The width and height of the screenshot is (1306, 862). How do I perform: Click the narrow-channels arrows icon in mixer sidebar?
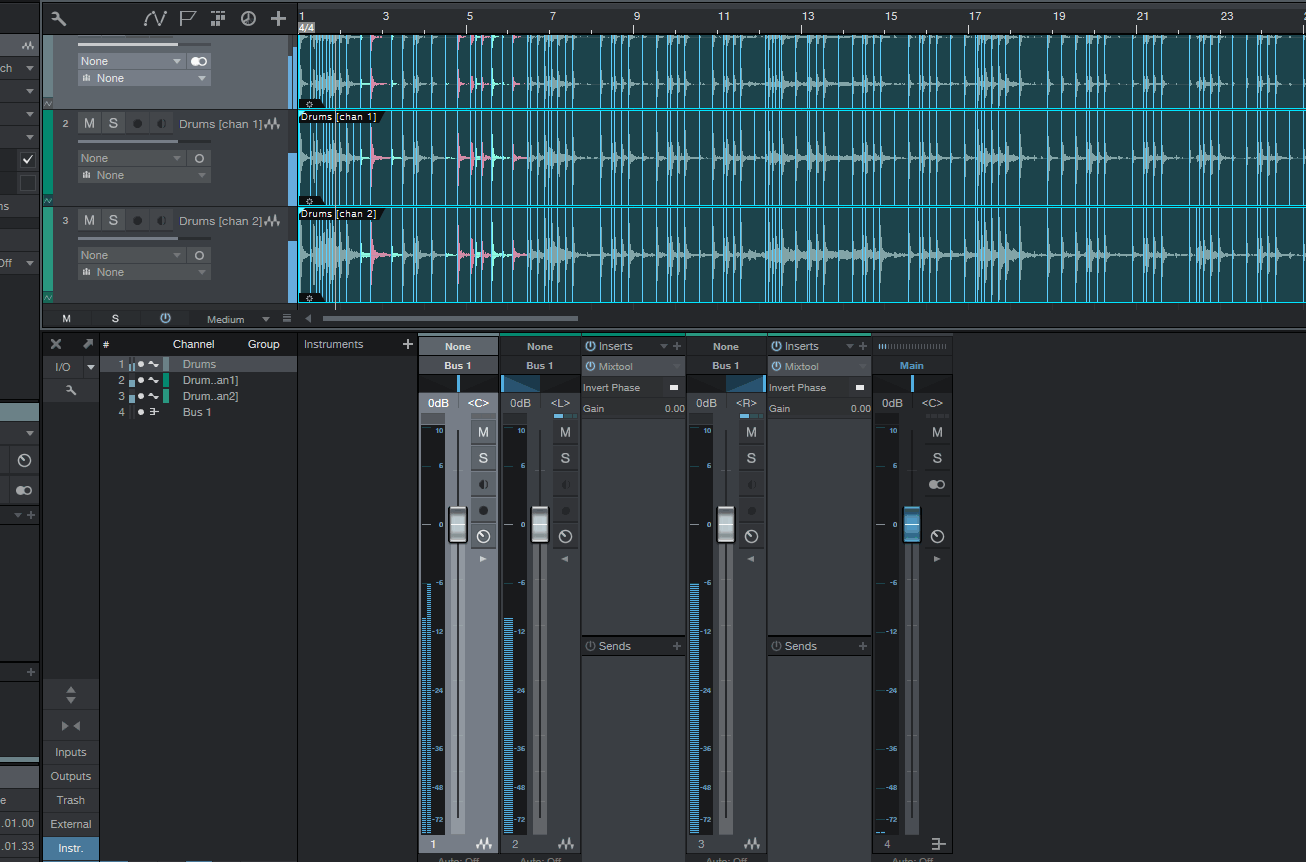(71, 725)
